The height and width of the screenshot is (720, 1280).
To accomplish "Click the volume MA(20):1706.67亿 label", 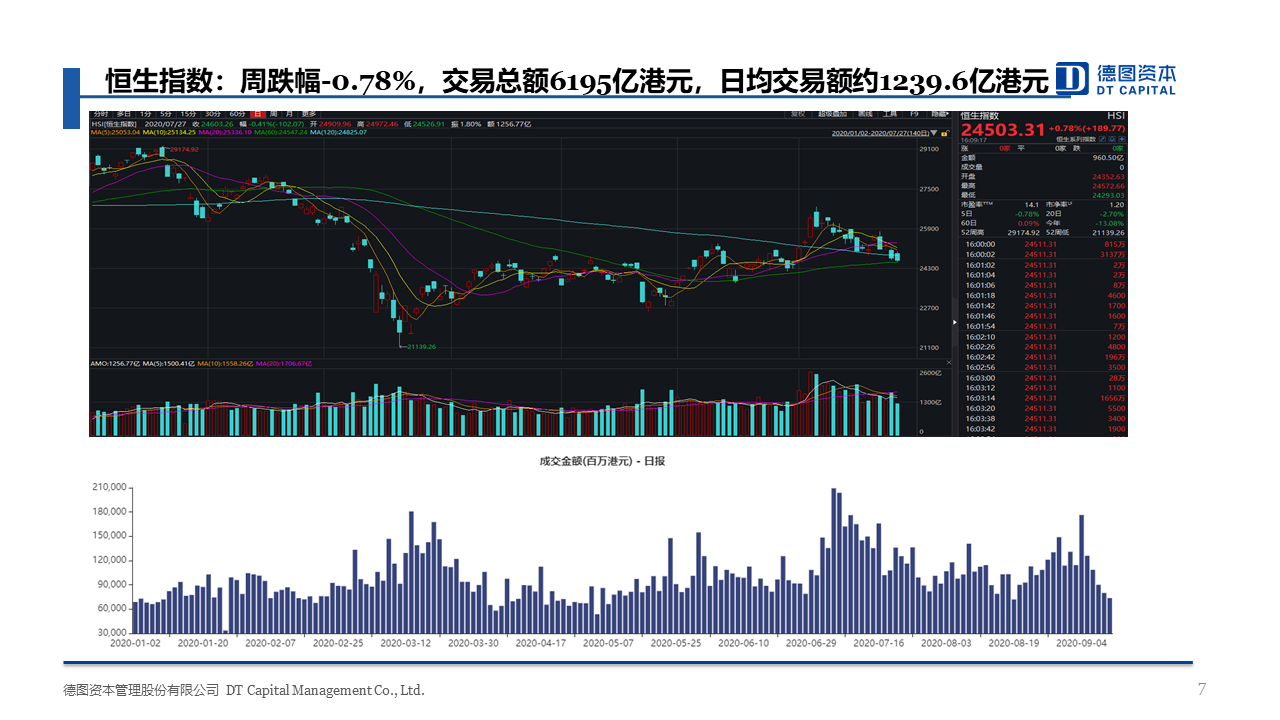I will pyautogui.click(x=284, y=364).
